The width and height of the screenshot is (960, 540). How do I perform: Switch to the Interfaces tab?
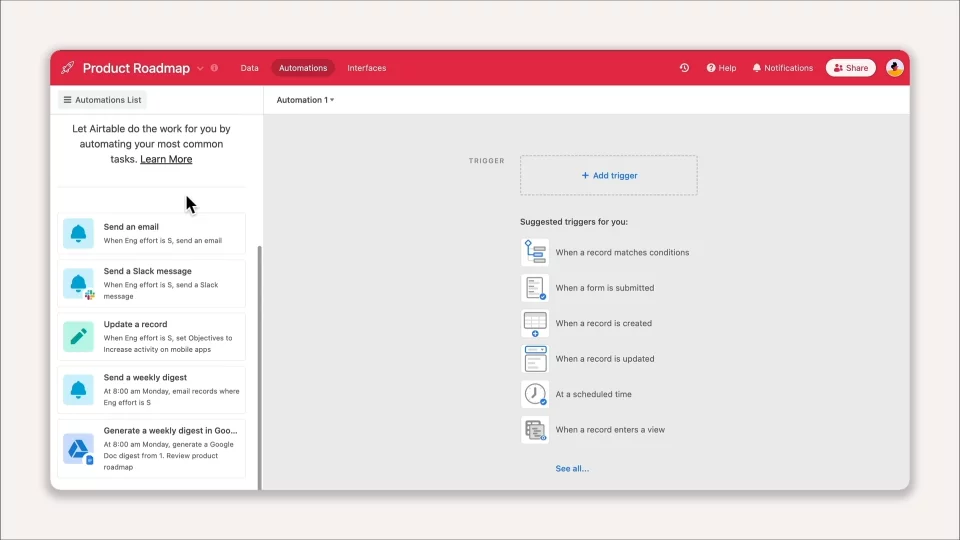point(367,68)
